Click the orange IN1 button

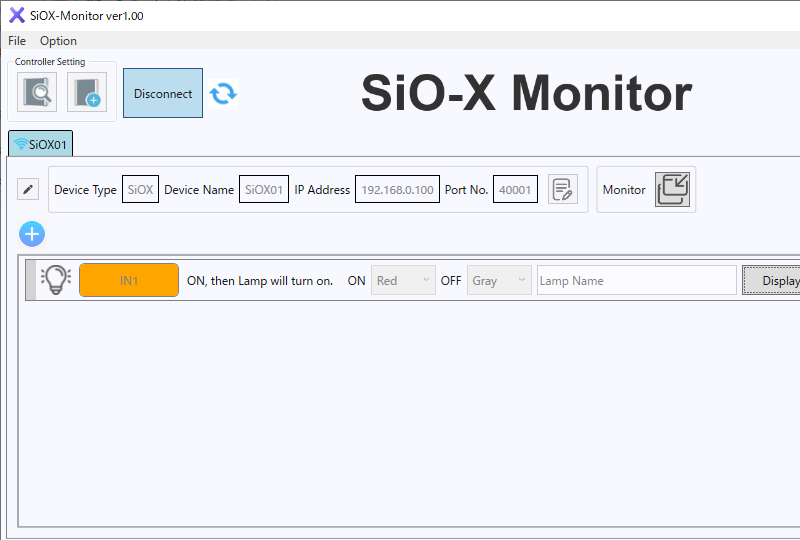pos(129,280)
